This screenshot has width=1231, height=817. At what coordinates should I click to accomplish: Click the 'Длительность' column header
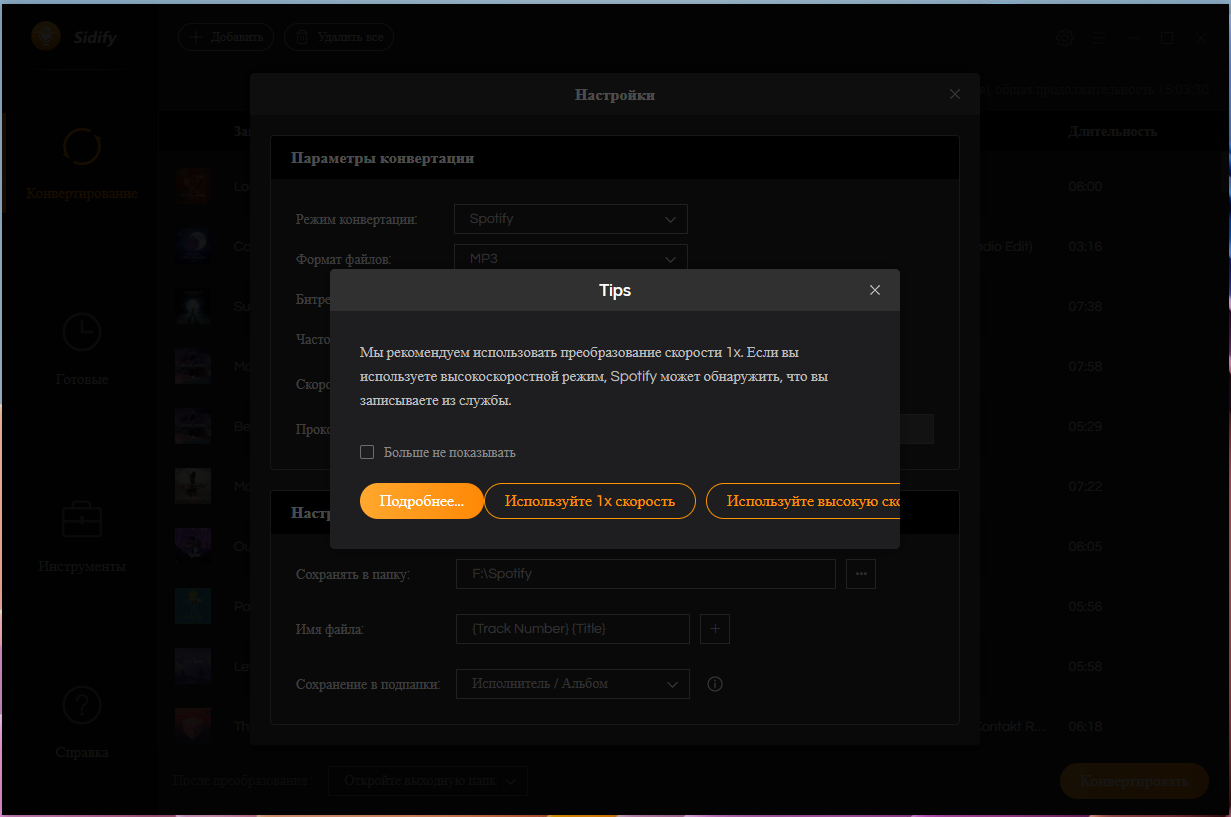pyautogui.click(x=1112, y=131)
